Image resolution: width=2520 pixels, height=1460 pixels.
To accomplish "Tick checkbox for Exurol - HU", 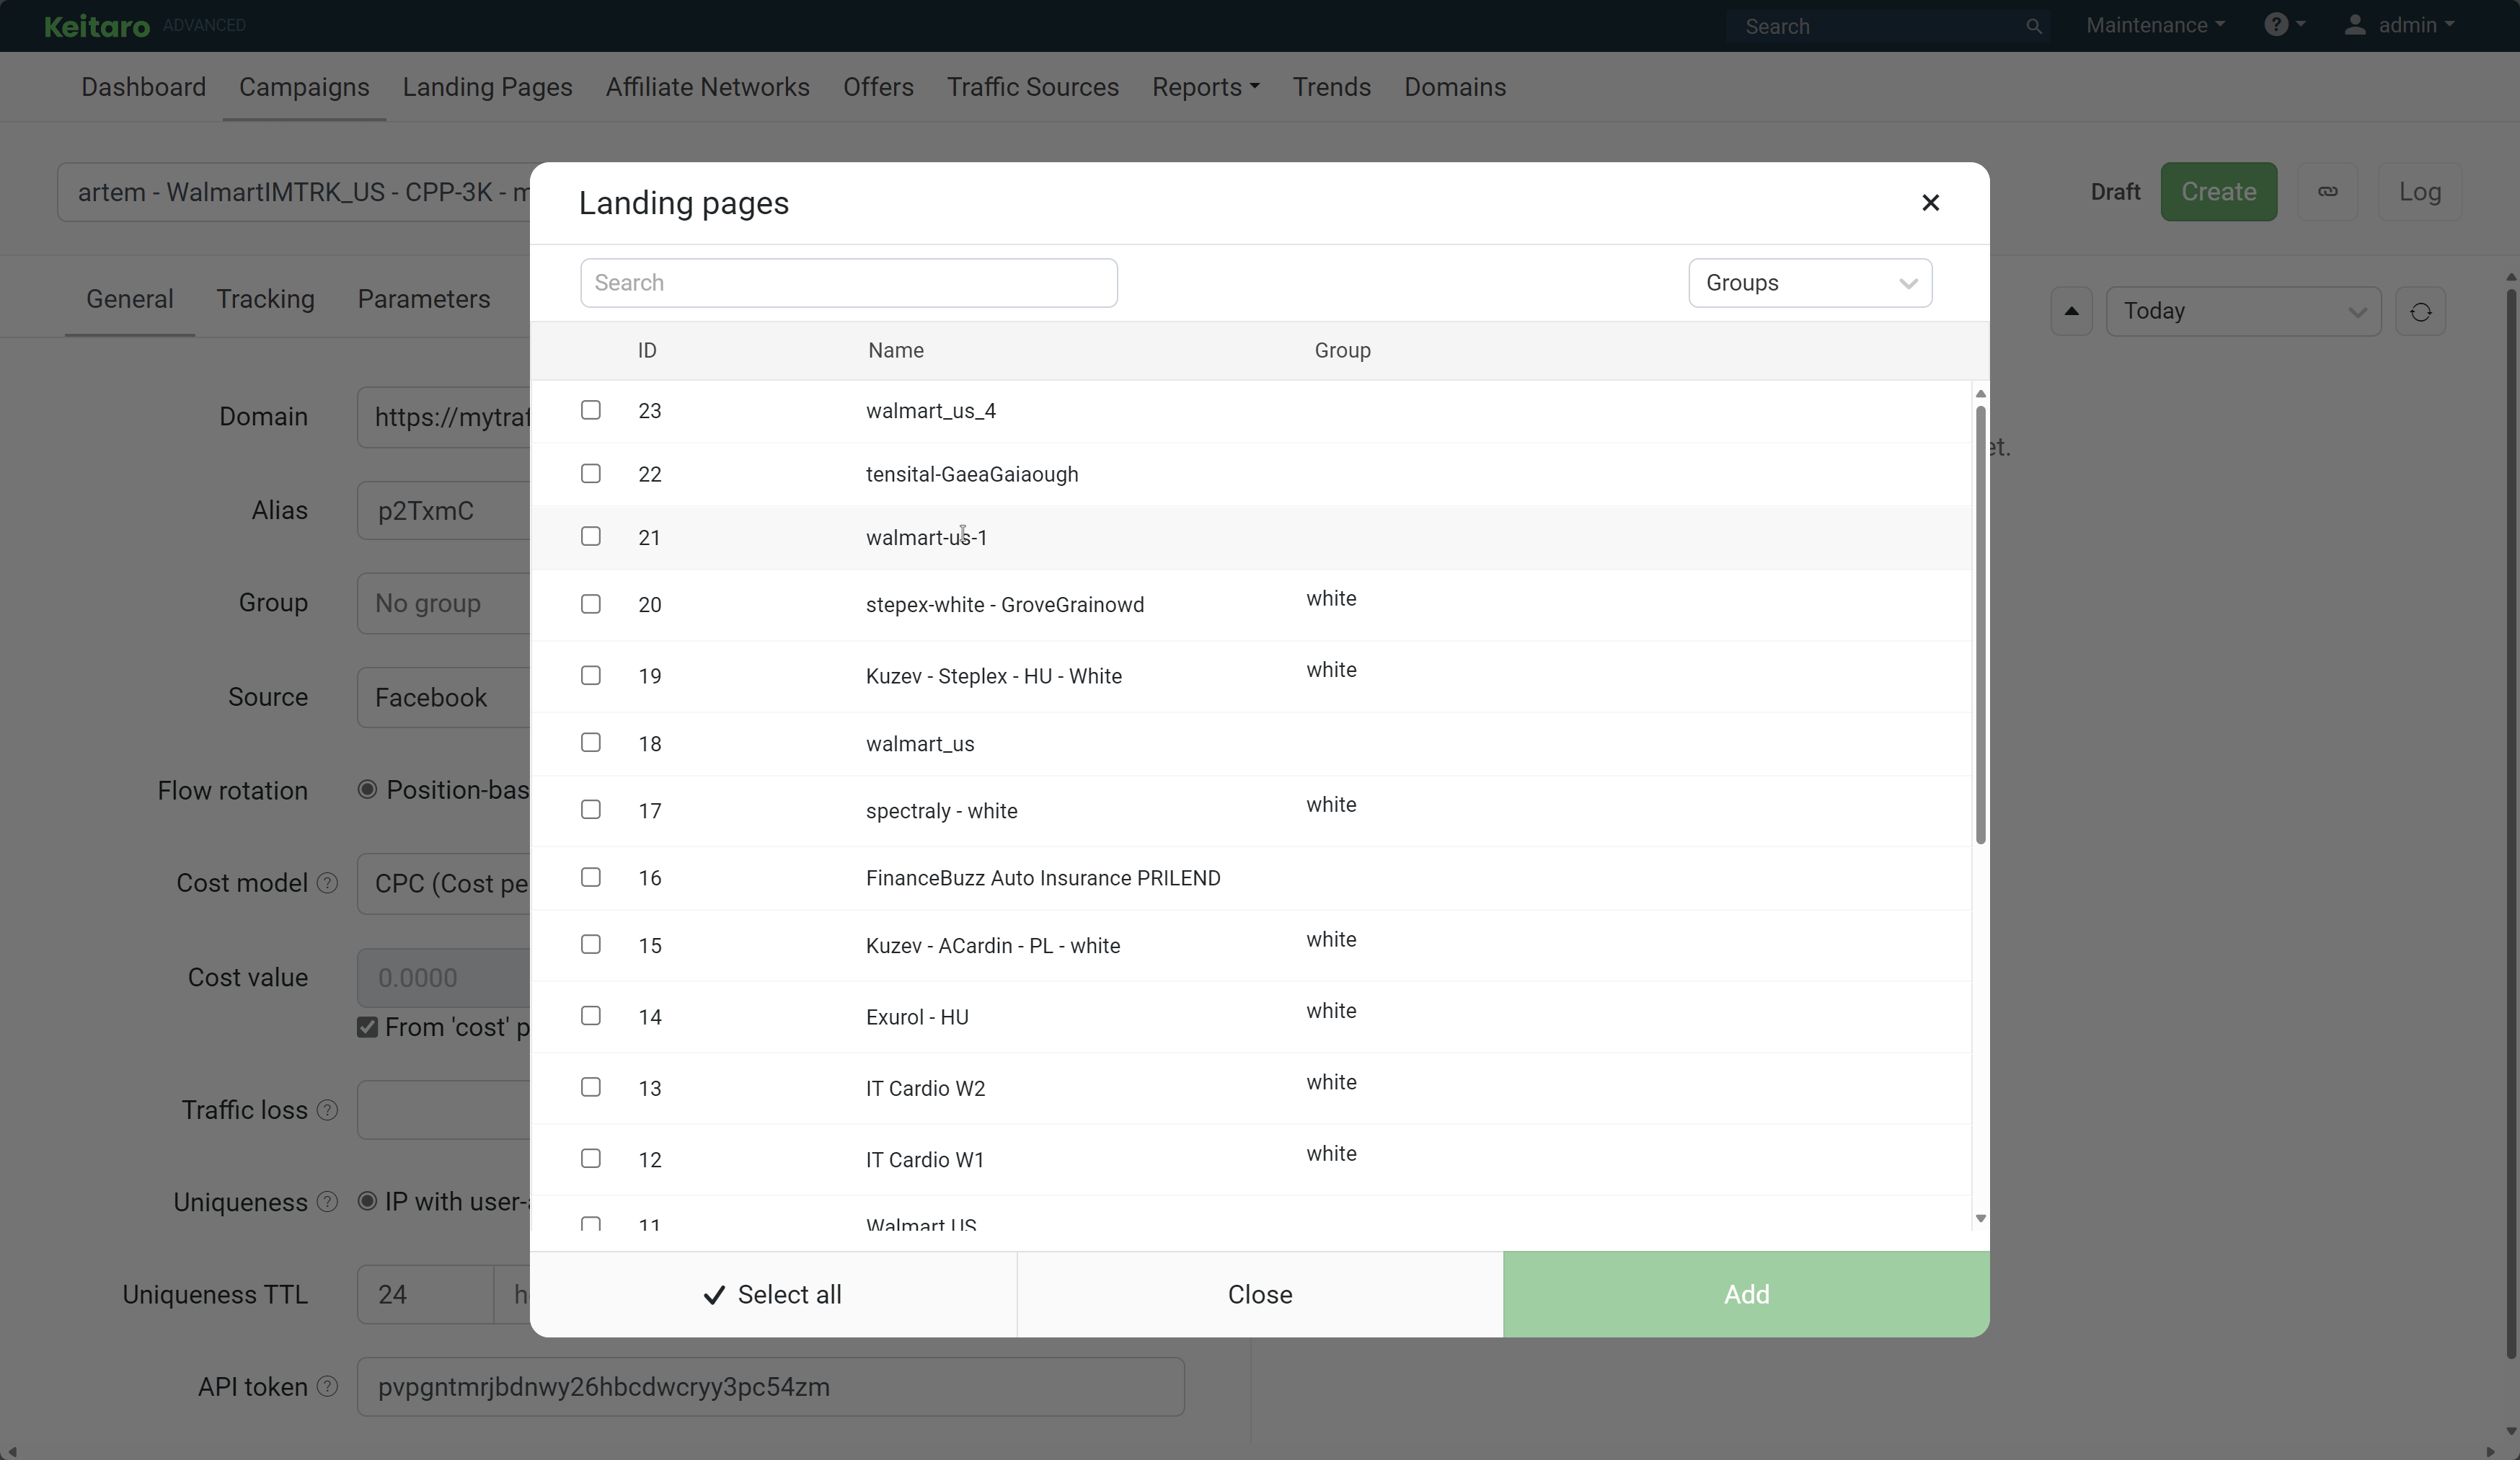I will pyautogui.click(x=591, y=1015).
